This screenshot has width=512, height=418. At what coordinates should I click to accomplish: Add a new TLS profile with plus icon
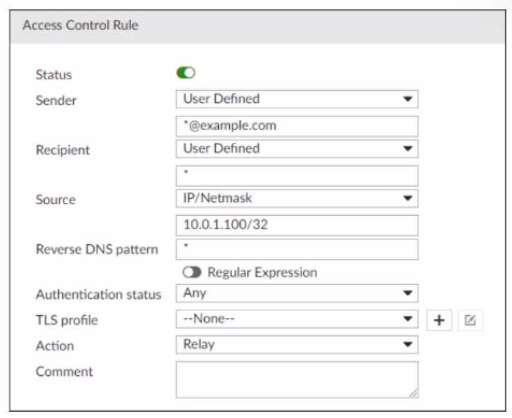(439, 320)
